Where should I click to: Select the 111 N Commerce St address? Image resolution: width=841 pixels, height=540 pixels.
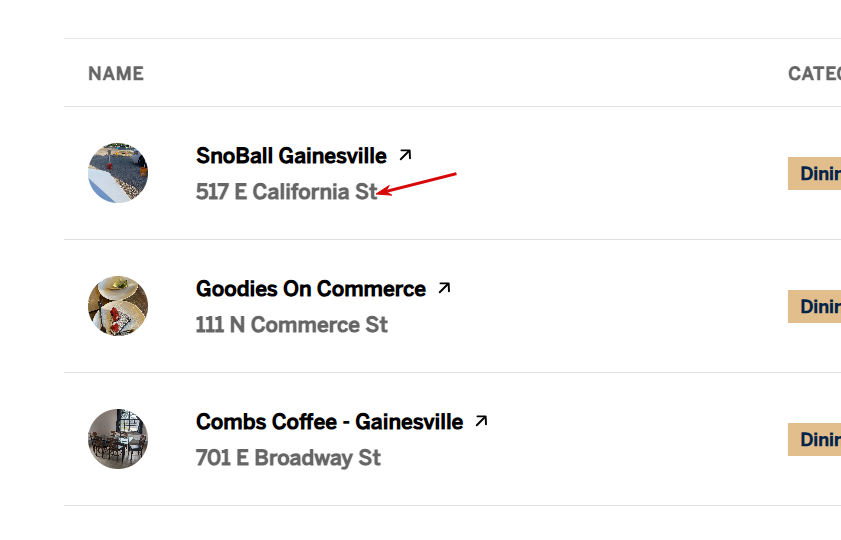291,325
